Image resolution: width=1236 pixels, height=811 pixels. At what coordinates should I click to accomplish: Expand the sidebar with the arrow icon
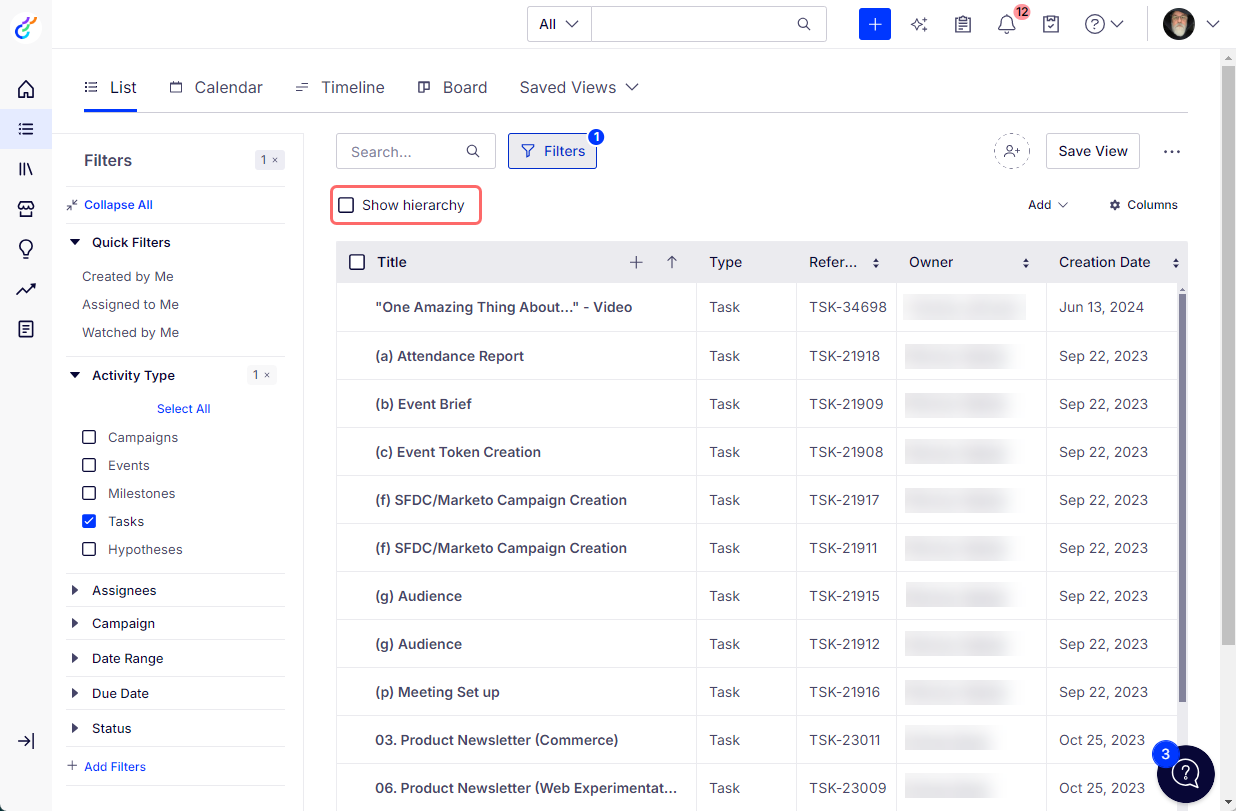(26, 741)
